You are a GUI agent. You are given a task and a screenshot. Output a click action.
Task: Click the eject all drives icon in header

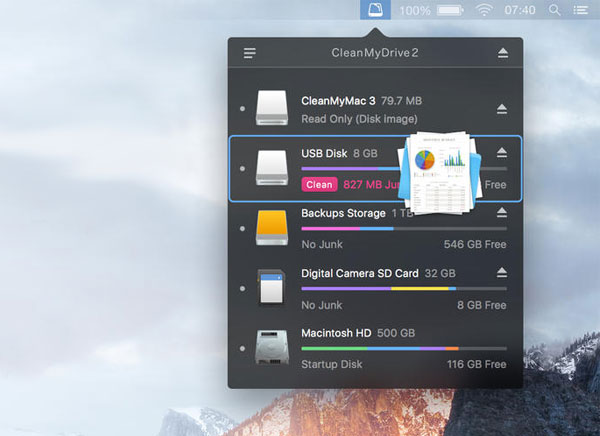(x=503, y=53)
